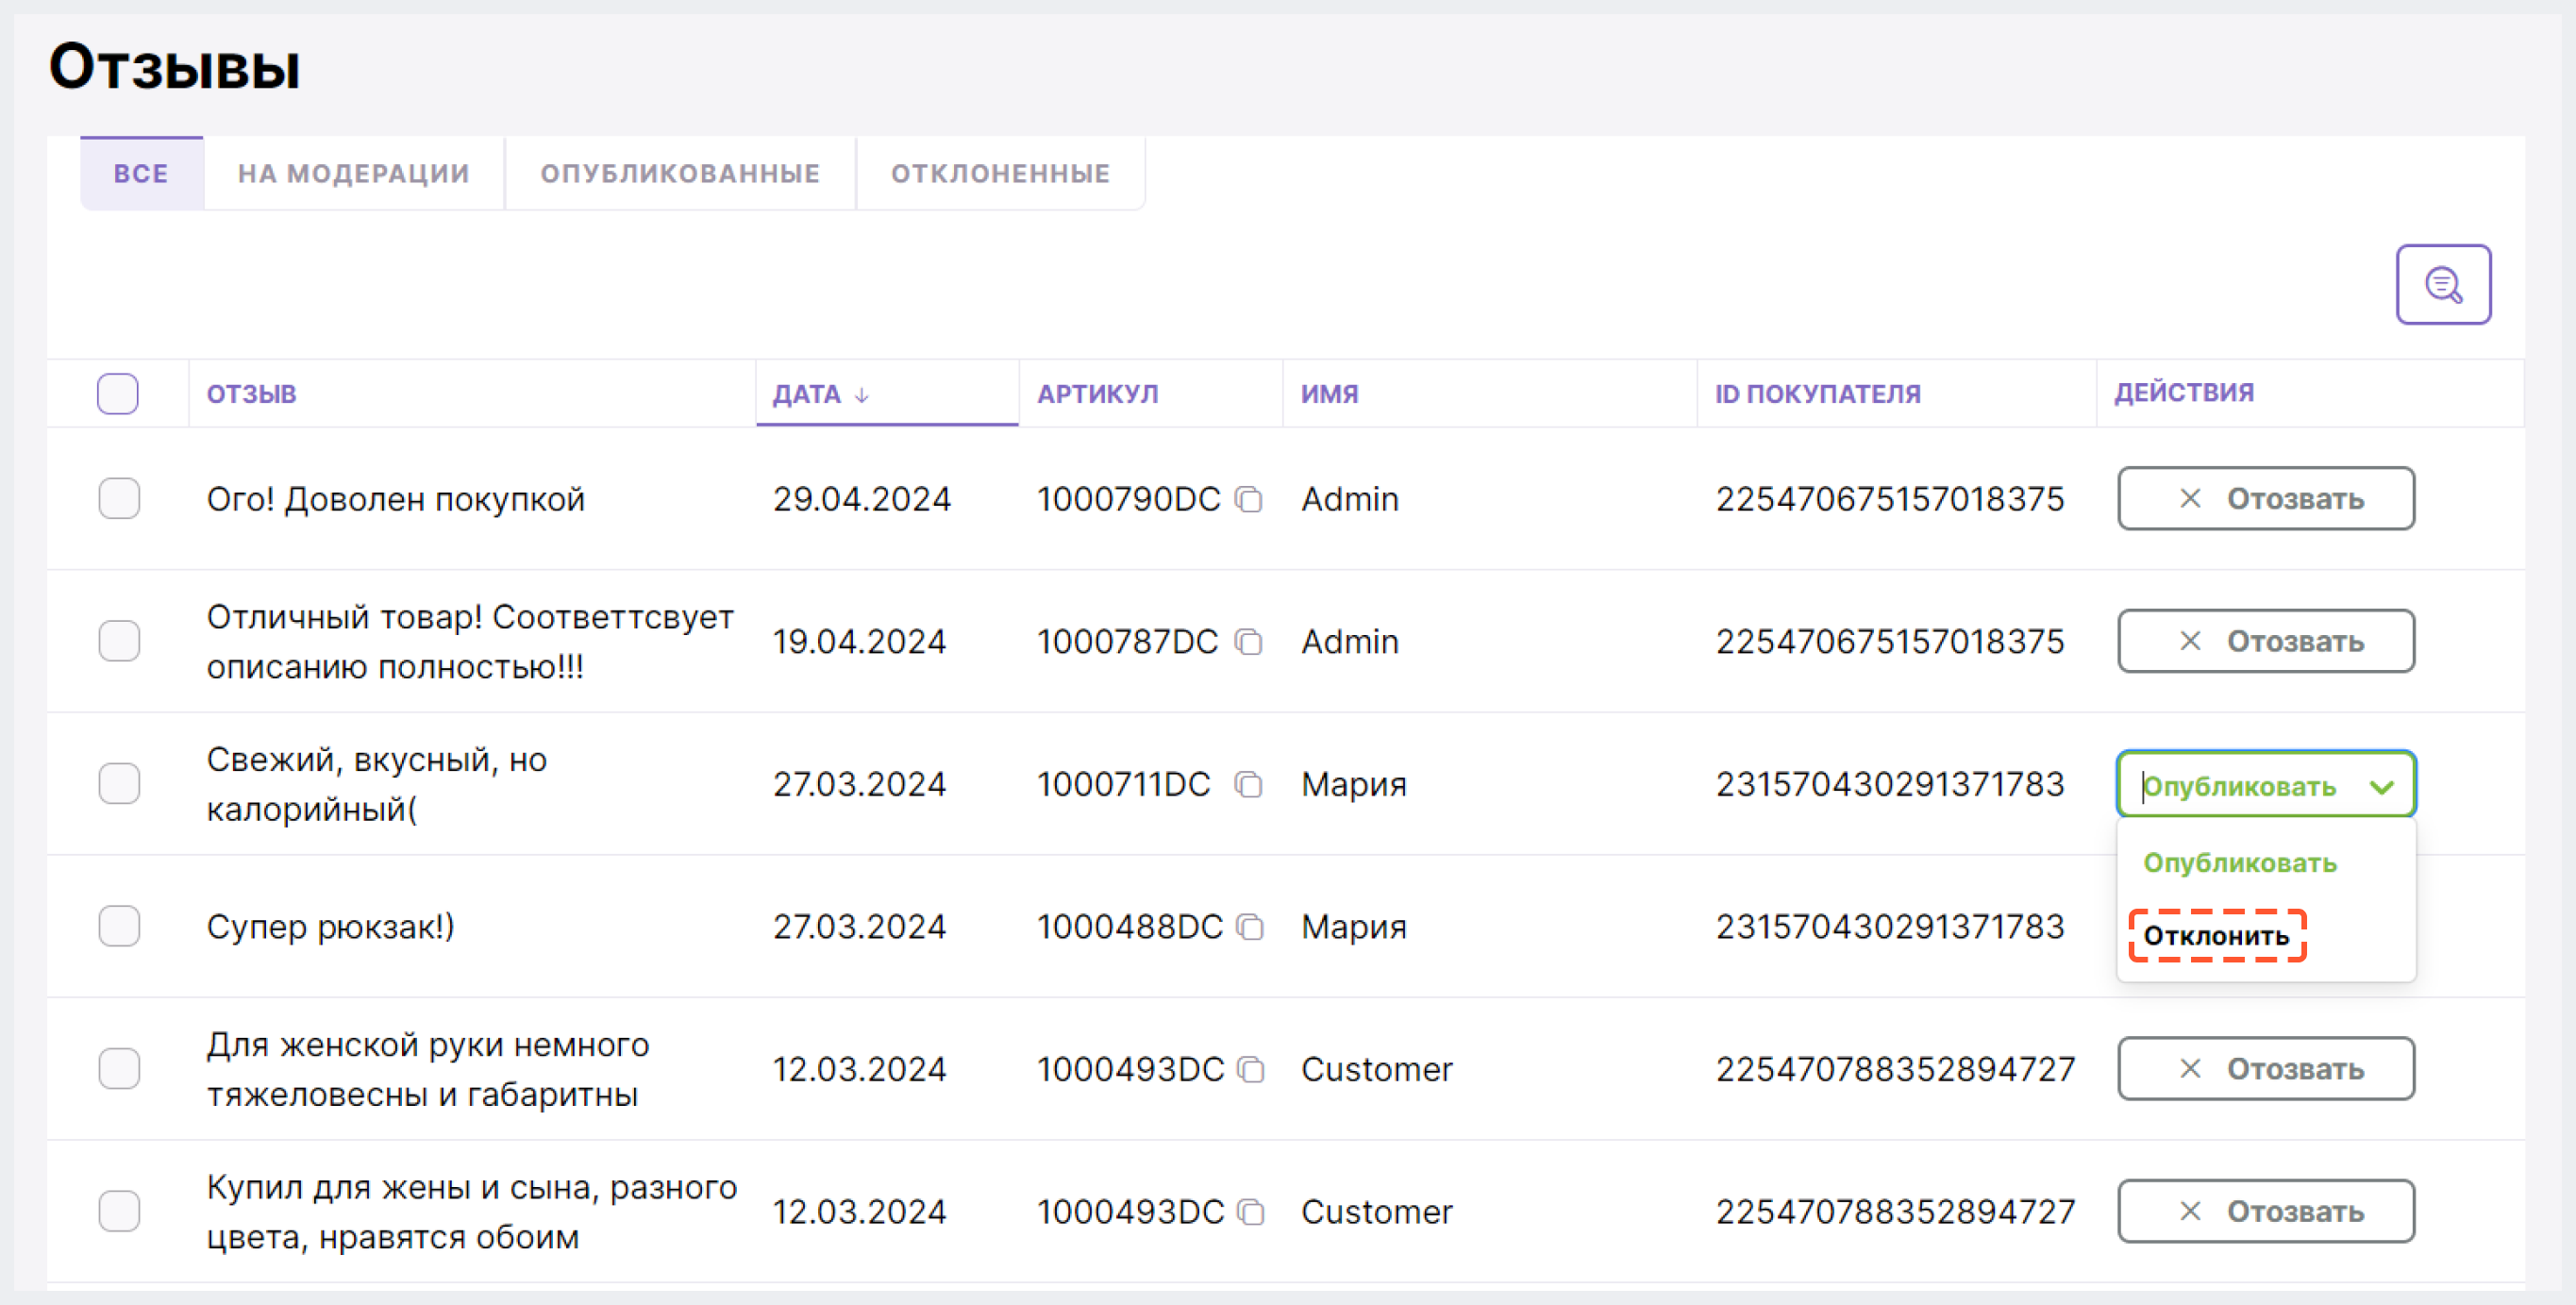Click Отозвать for the 19.04.2024 review

tap(2266, 641)
